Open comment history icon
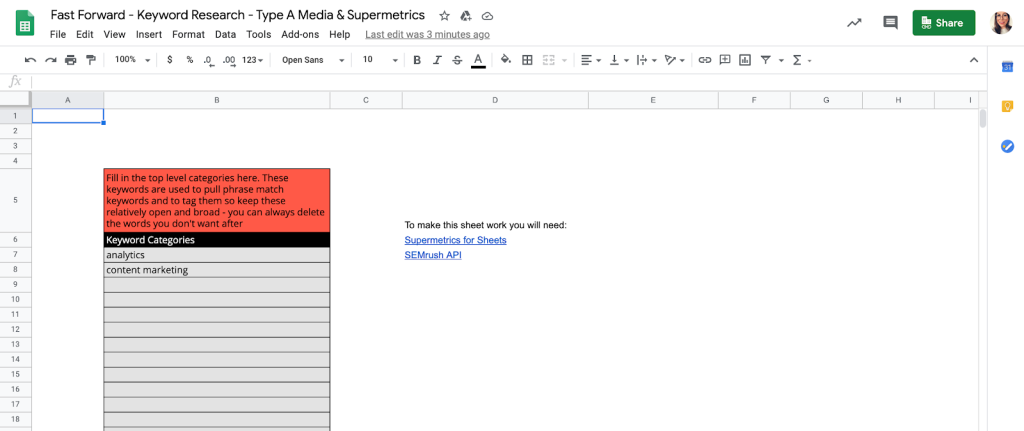The height and width of the screenshot is (431, 1024). tap(890, 22)
